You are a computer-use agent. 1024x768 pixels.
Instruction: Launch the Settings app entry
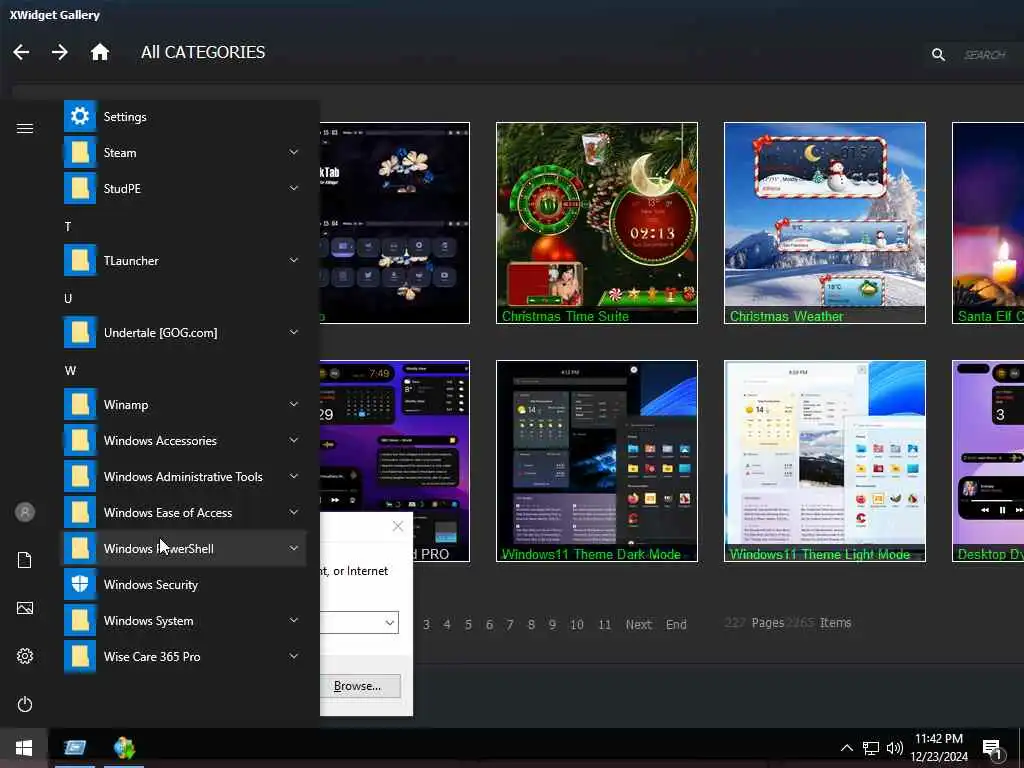(x=183, y=117)
